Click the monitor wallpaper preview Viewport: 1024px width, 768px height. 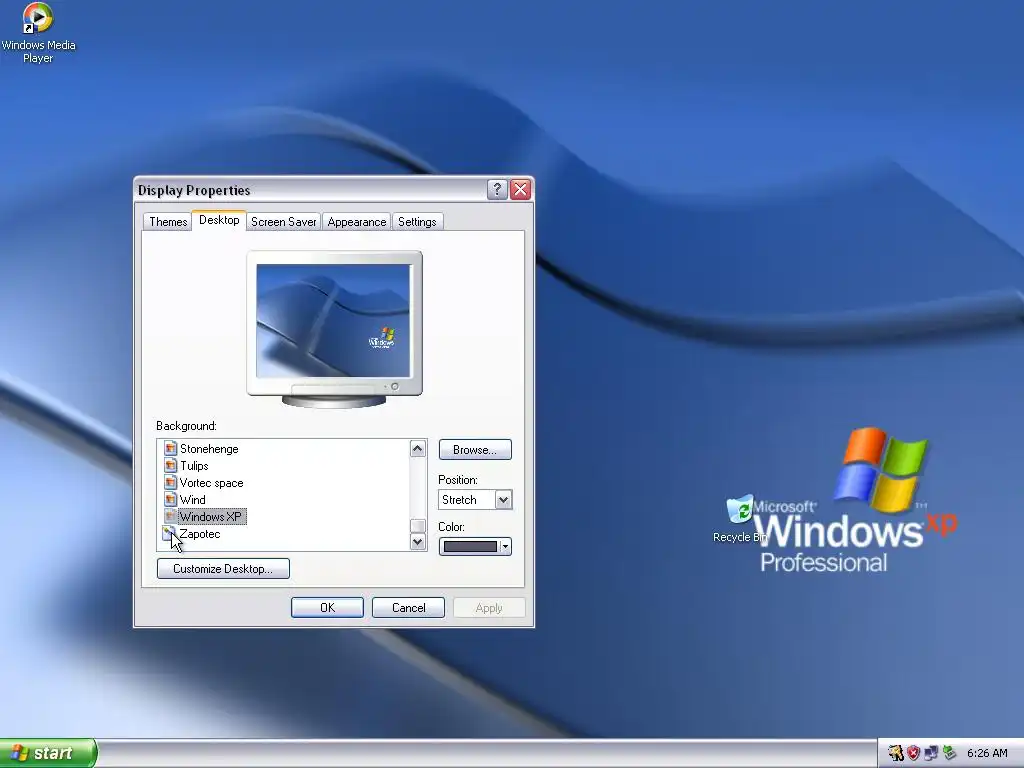click(334, 321)
